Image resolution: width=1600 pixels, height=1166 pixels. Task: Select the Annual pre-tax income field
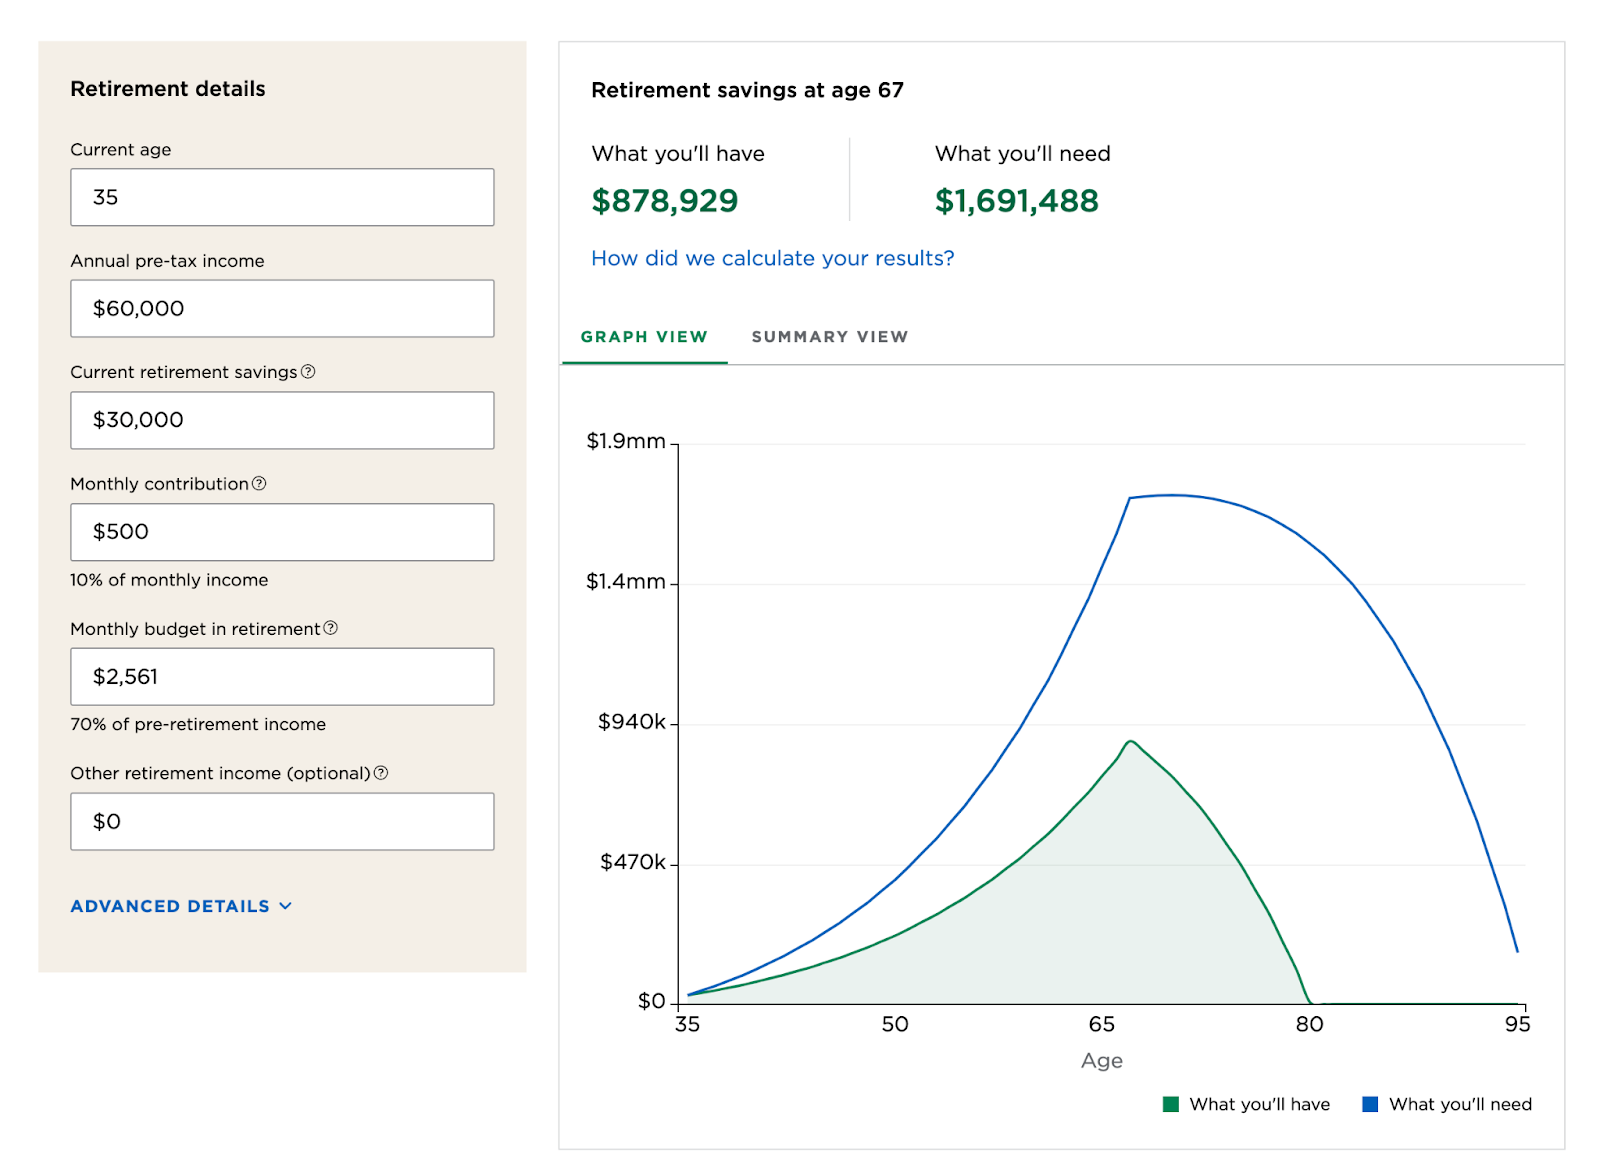[282, 308]
